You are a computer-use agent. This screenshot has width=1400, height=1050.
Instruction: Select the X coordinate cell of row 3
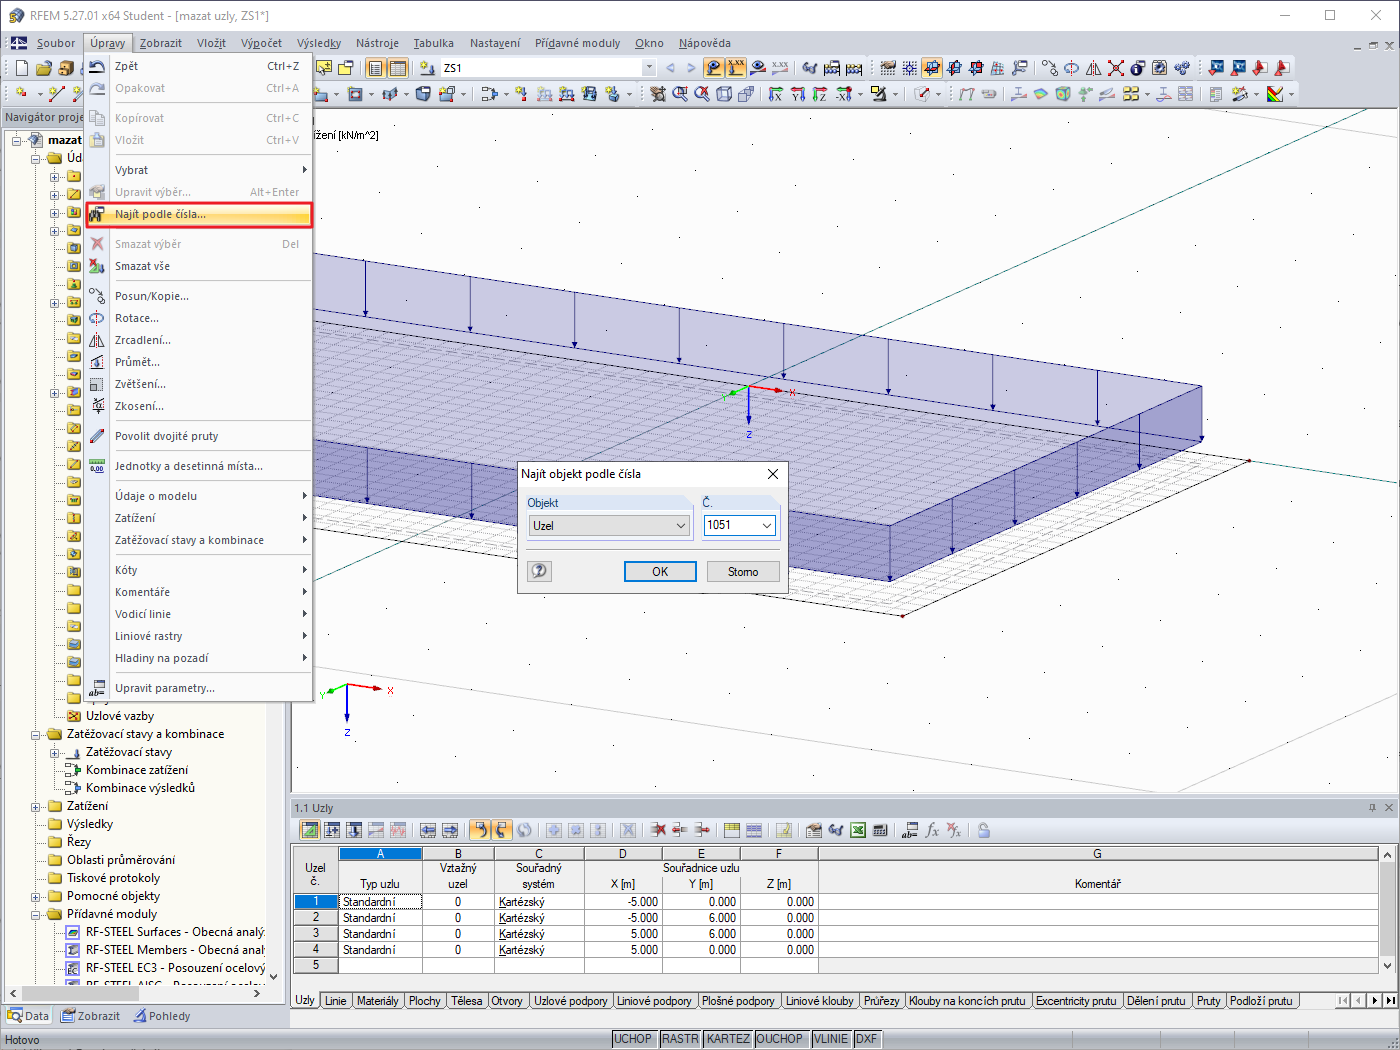click(622, 934)
